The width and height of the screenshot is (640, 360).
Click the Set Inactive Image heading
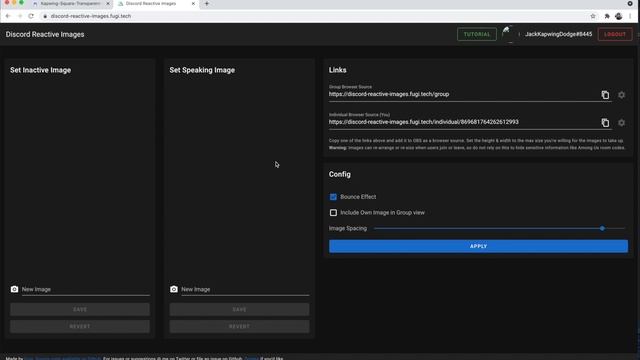click(x=40, y=70)
